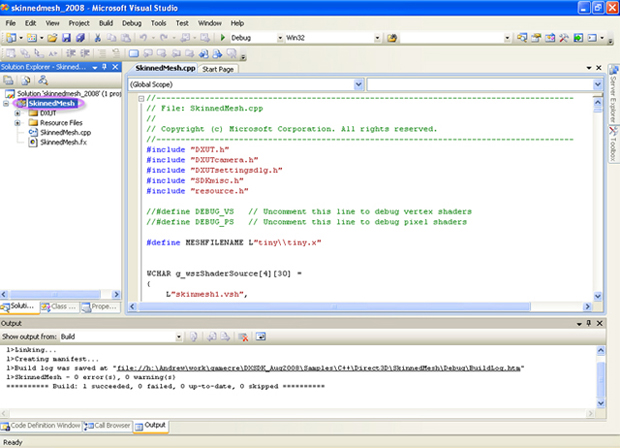Click the Properties icon in Solution Explorer
Image resolution: width=620 pixels, height=448 pixels.
pyautogui.click(x=8, y=81)
